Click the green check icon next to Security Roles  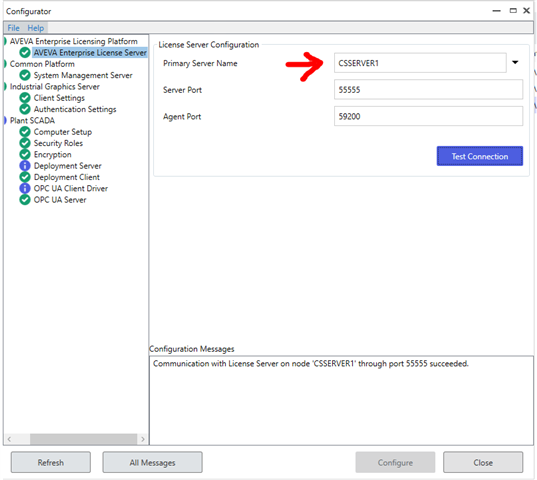[x=25, y=143]
